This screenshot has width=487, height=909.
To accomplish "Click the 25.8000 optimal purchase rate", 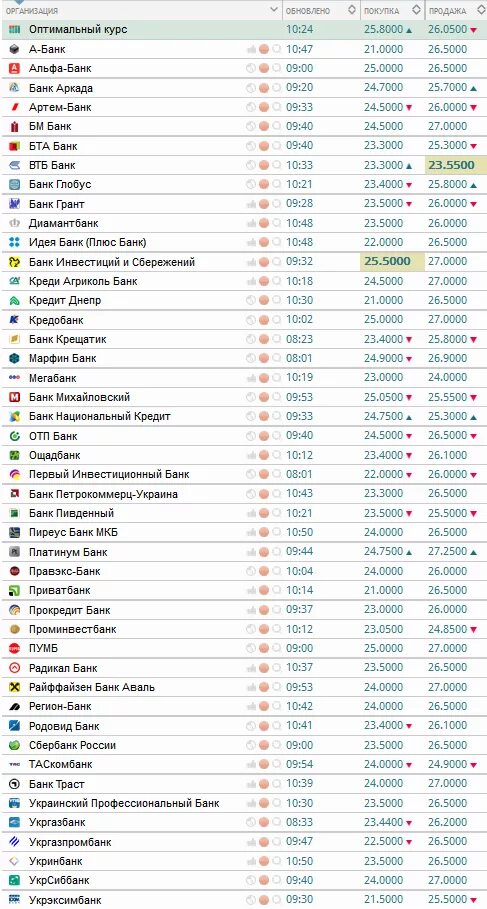I will pyautogui.click(x=384, y=30).
